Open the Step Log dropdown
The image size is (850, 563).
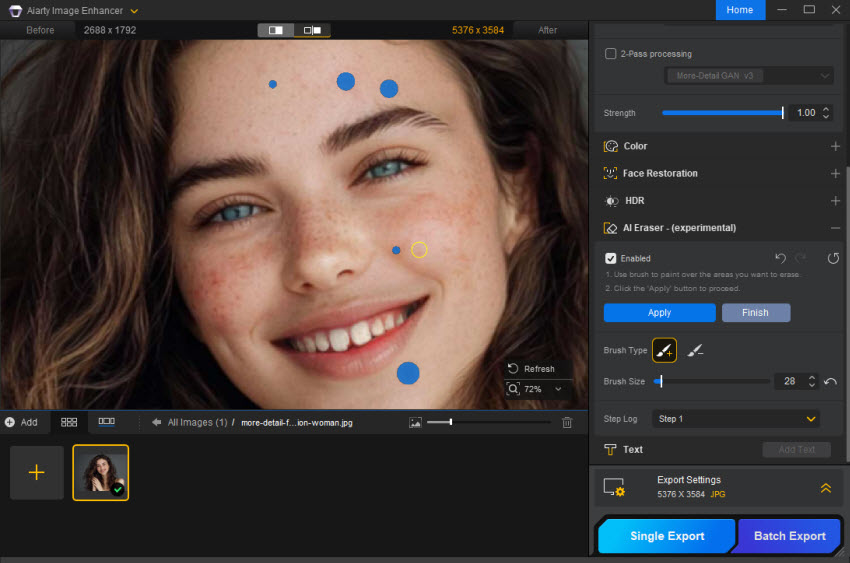pyautogui.click(x=735, y=419)
